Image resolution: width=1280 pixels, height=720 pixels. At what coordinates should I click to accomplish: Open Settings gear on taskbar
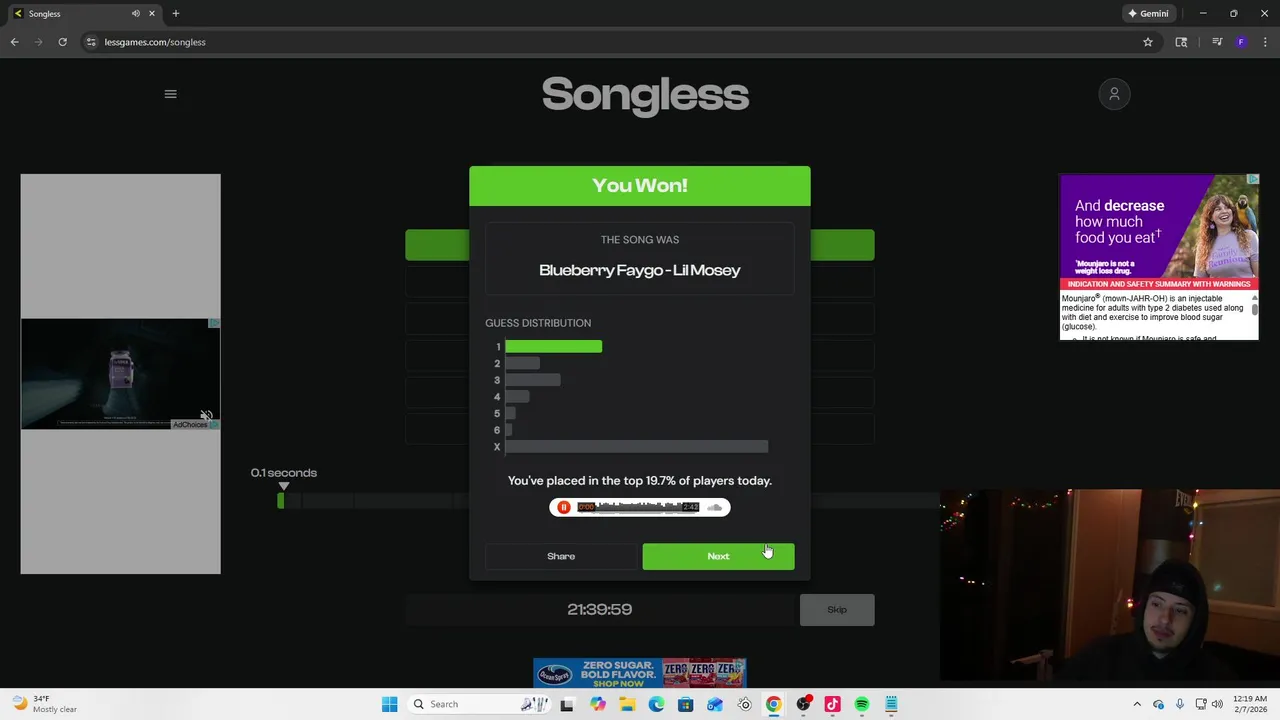tap(744, 704)
